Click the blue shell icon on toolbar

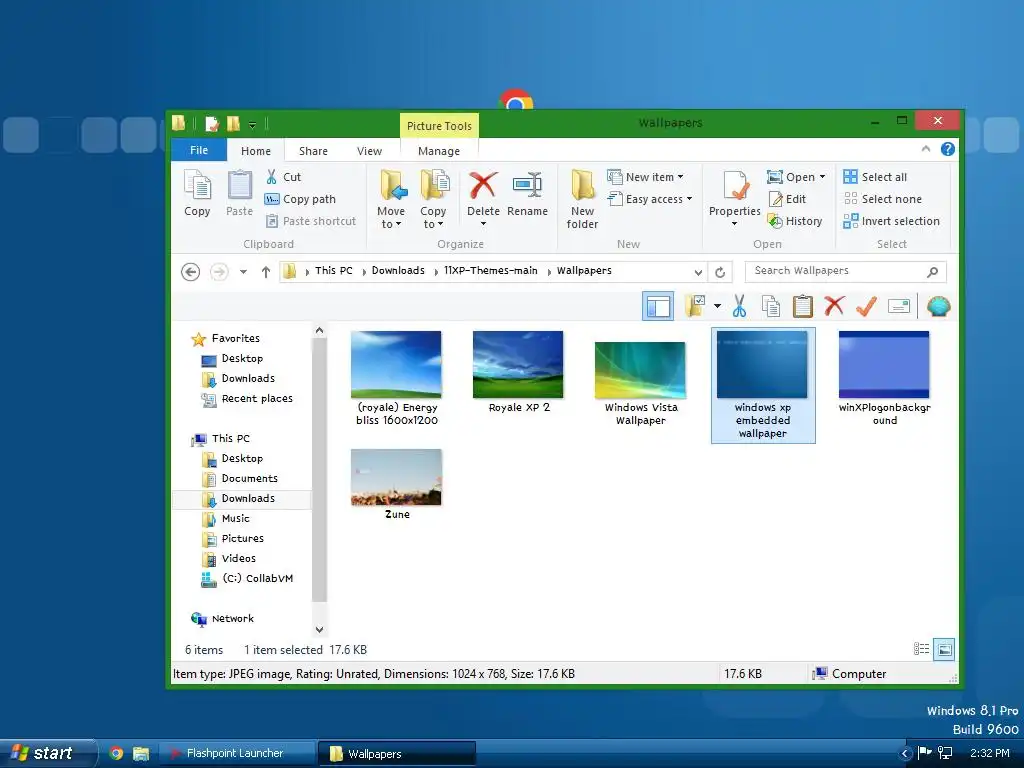[938, 306]
